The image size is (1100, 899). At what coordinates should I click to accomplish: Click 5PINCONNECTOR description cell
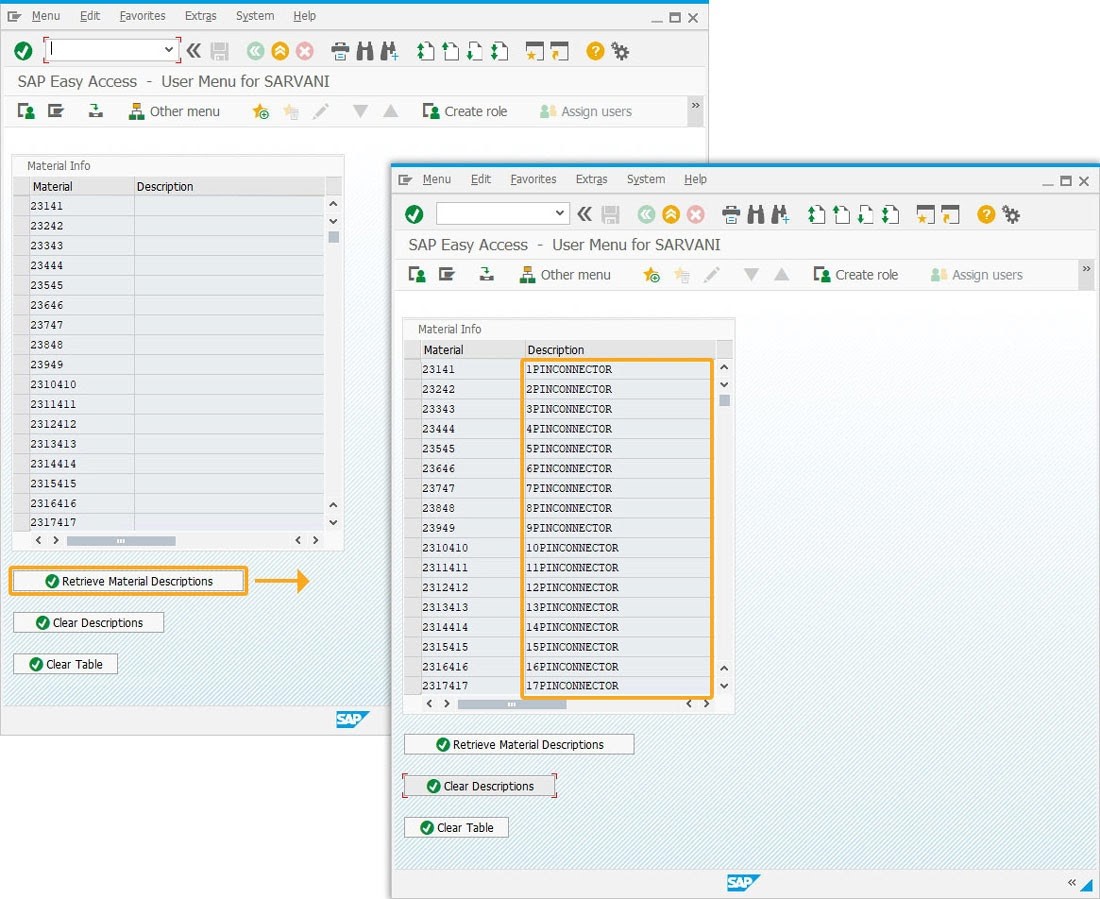click(617, 448)
